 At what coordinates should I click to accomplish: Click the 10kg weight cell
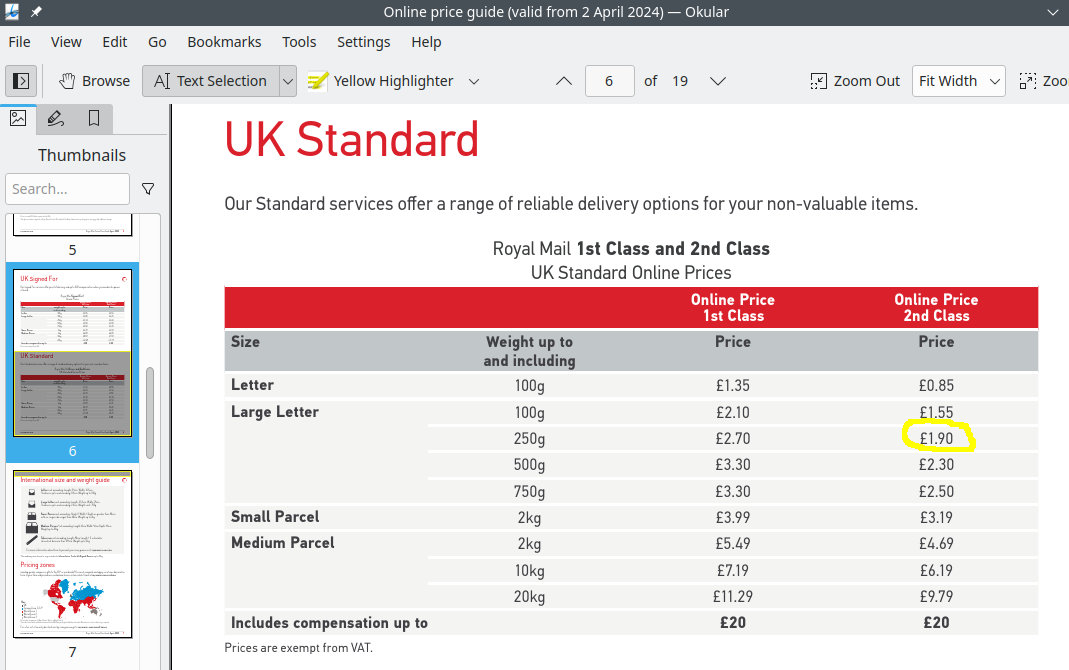coord(529,570)
